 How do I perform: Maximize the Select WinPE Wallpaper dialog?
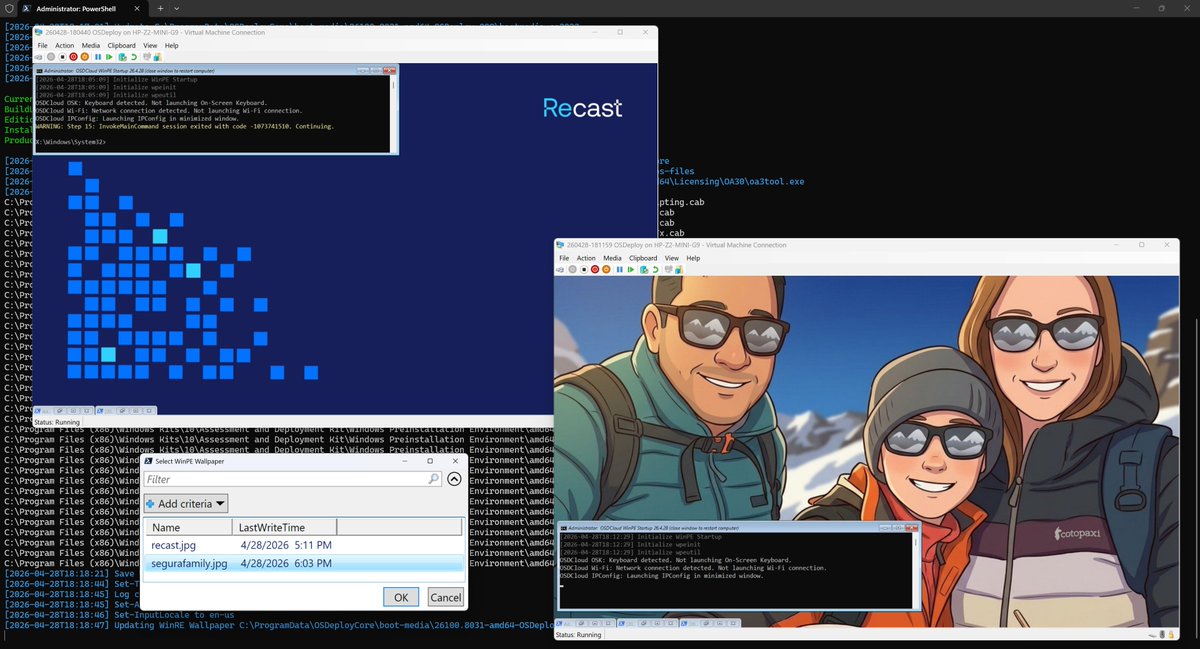coord(430,461)
